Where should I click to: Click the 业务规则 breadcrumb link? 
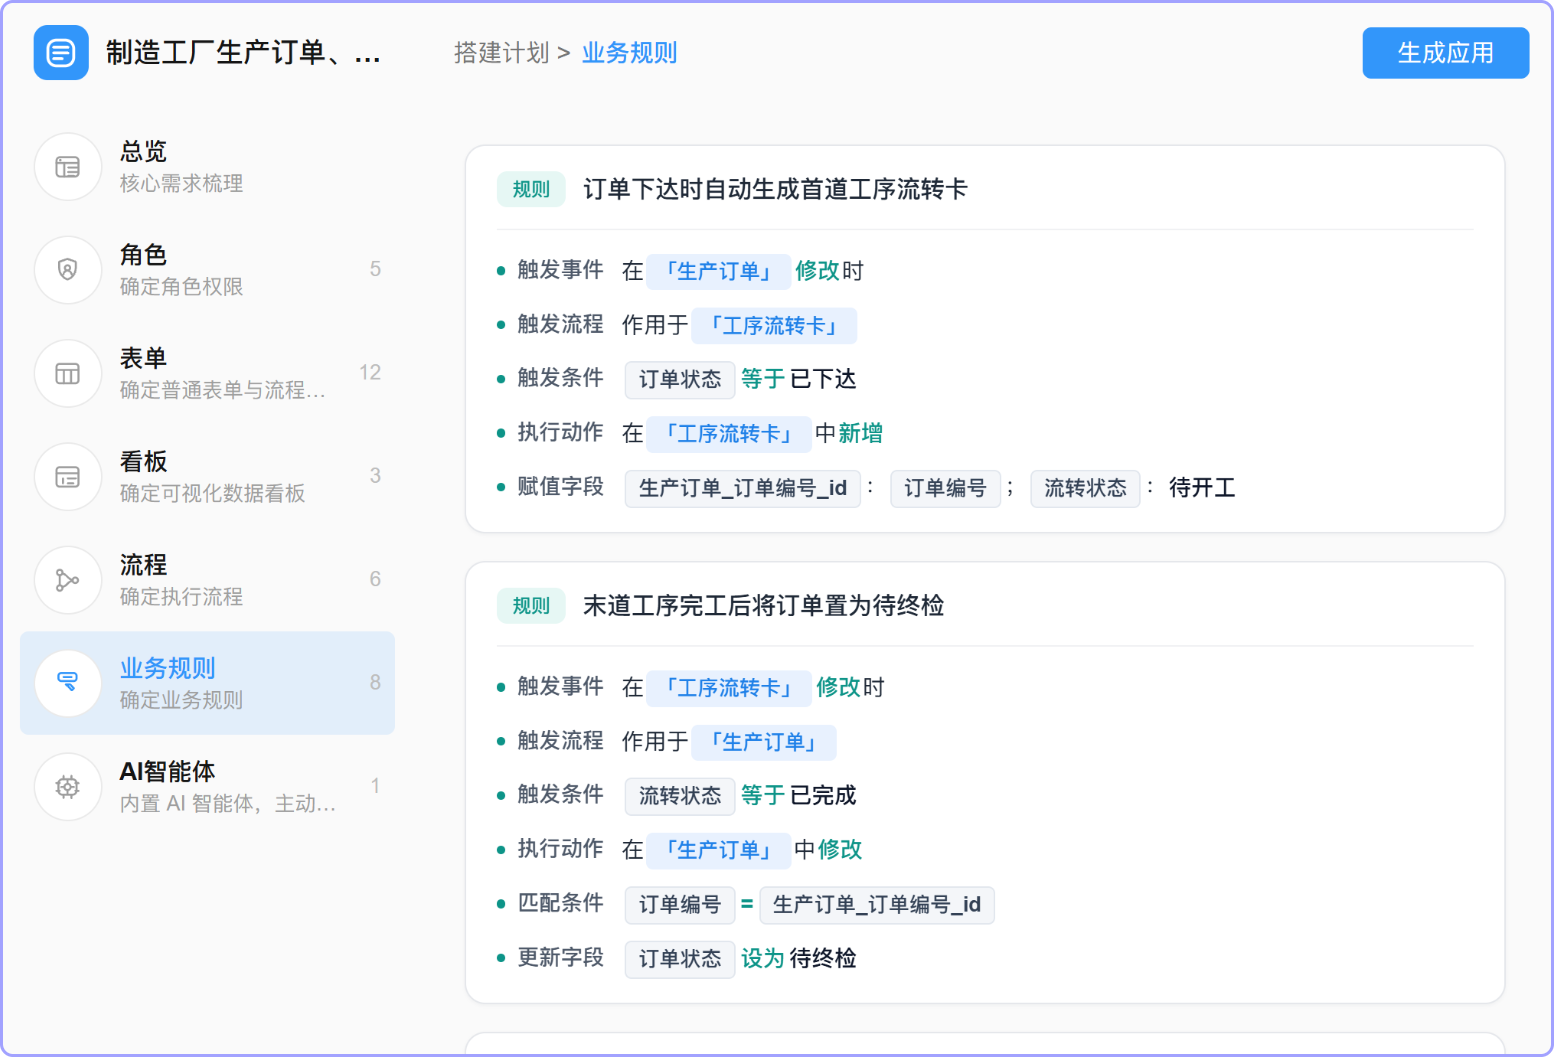click(629, 53)
